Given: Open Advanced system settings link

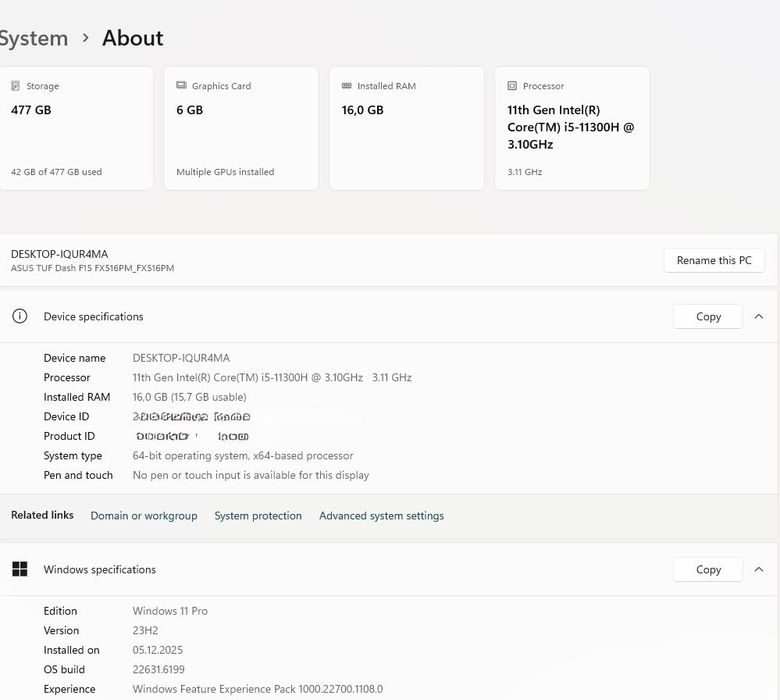Looking at the screenshot, I should coord(382,516).
